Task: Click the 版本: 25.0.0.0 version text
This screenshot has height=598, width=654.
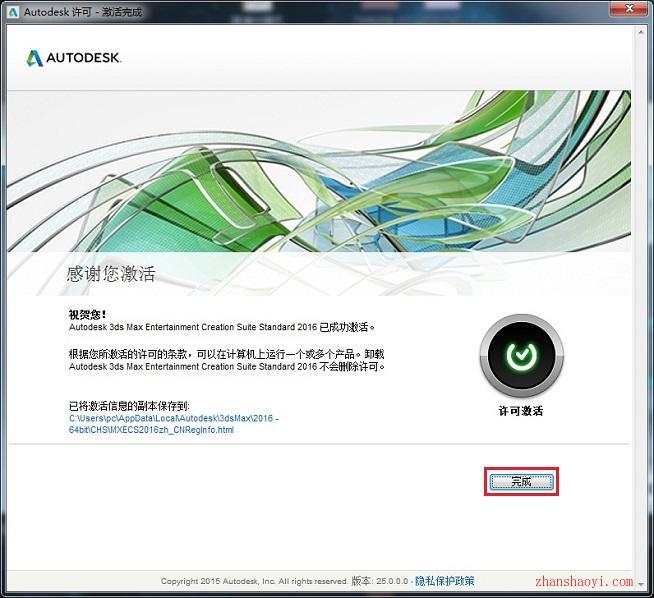Action: [x=380, y=580]
